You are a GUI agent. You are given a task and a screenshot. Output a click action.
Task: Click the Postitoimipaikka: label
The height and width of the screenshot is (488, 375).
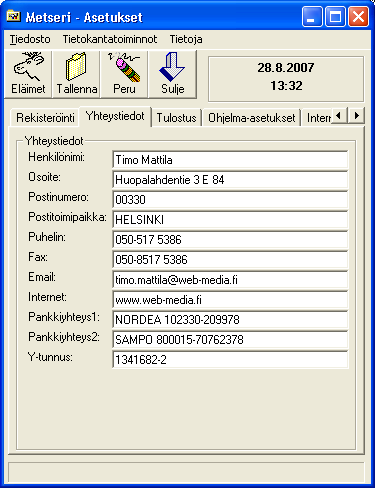67,217
